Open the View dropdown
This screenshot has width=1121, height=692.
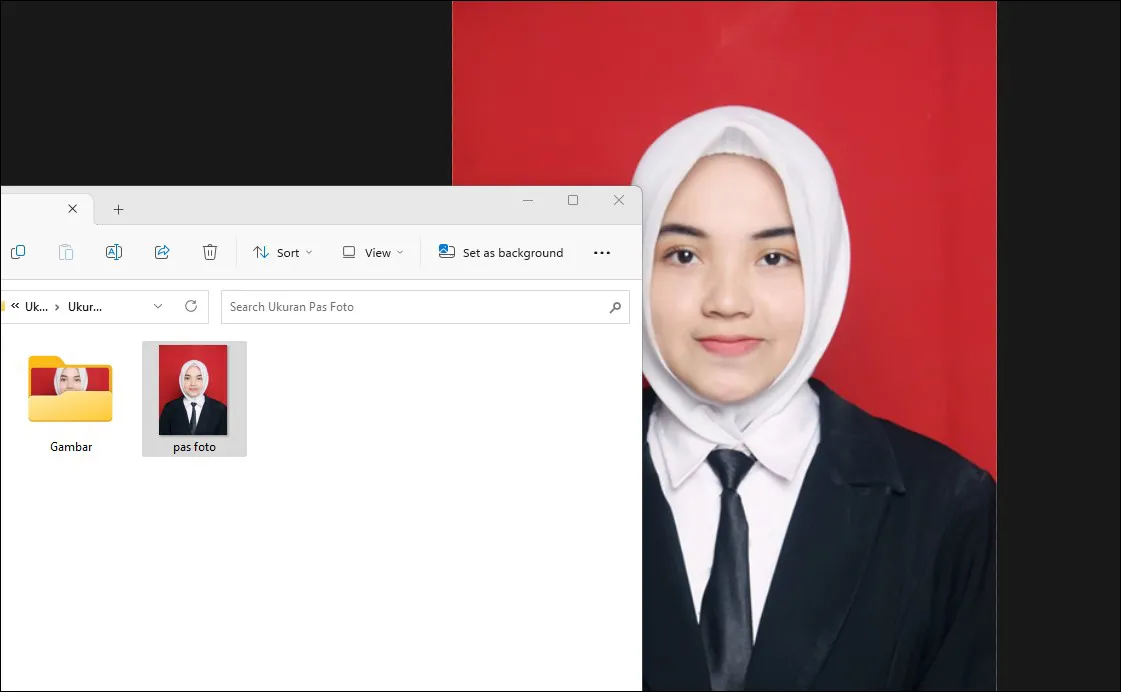coord(371,252)
